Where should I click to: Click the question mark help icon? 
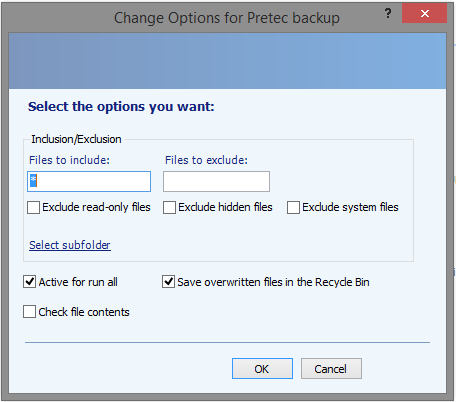[x=388, y=14]
